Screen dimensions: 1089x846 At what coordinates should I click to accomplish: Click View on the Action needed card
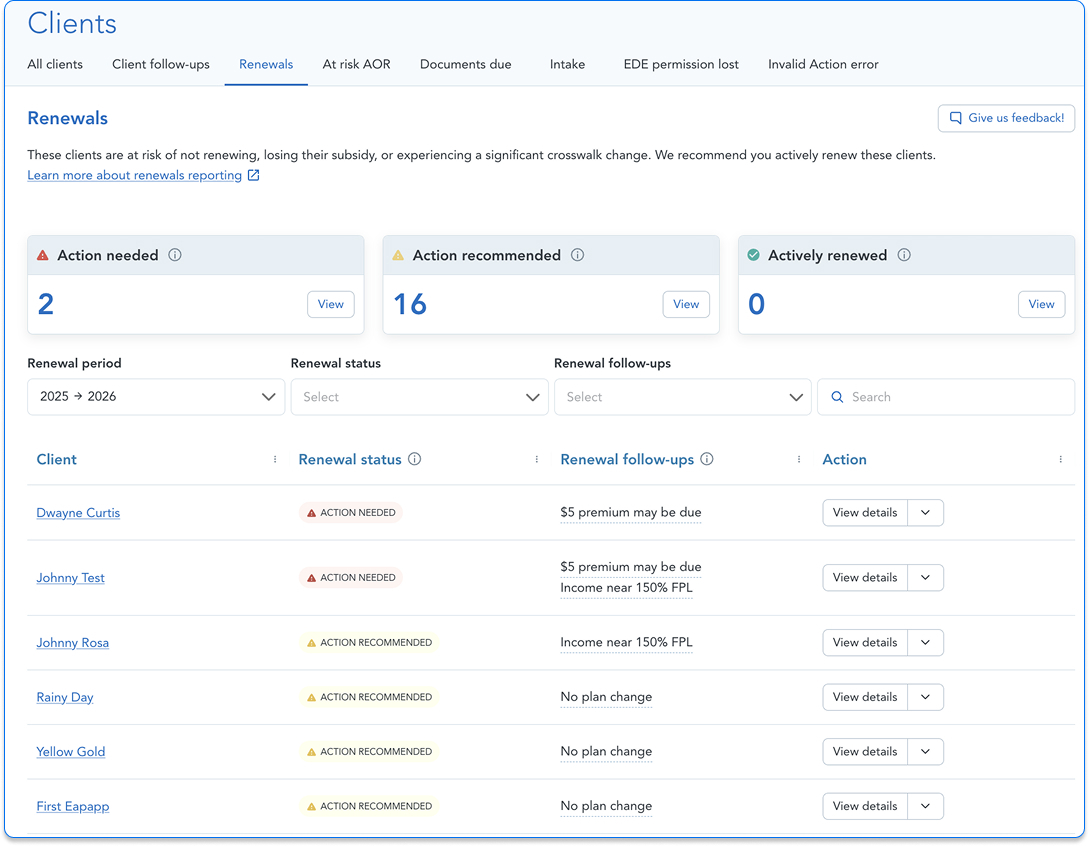click(x=330, y=304)
